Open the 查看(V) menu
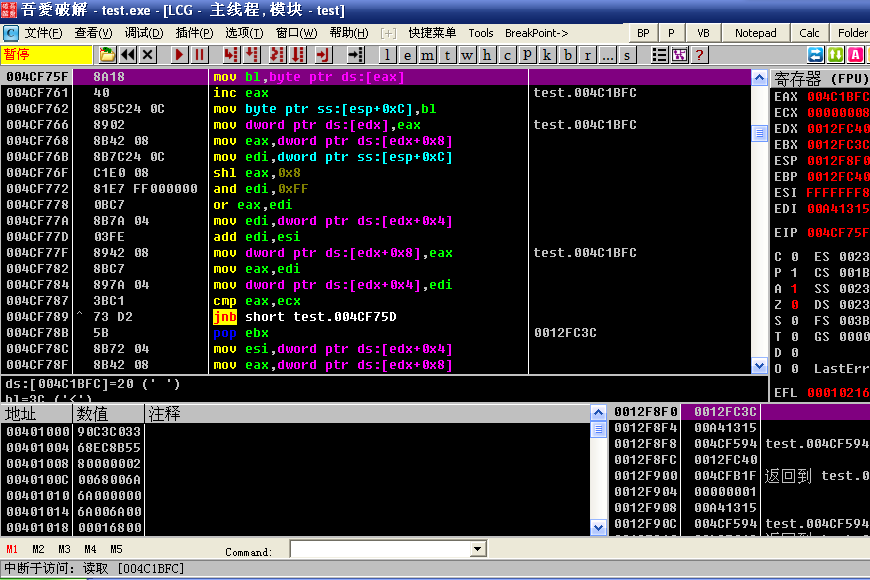 click(93, 33)
